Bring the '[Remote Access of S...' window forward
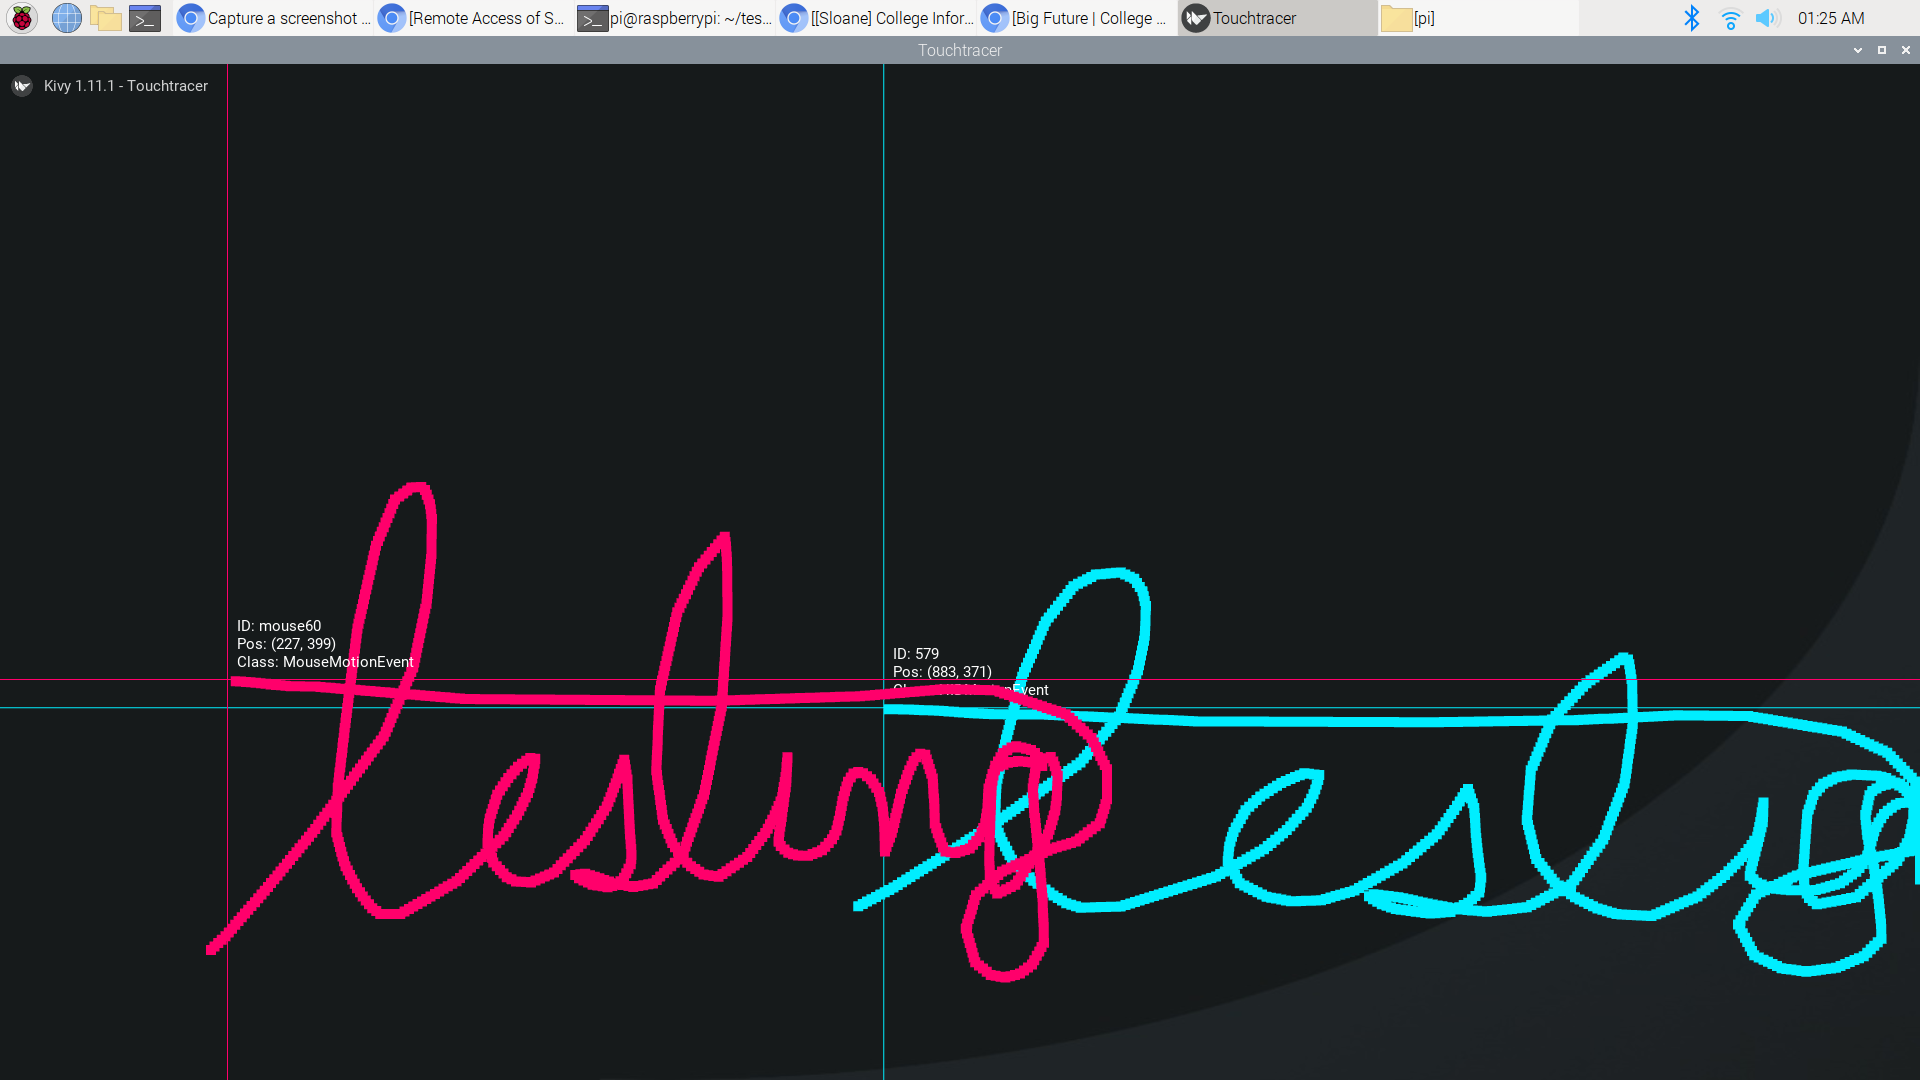1920x1080 pixels. [x=470, y=17]
